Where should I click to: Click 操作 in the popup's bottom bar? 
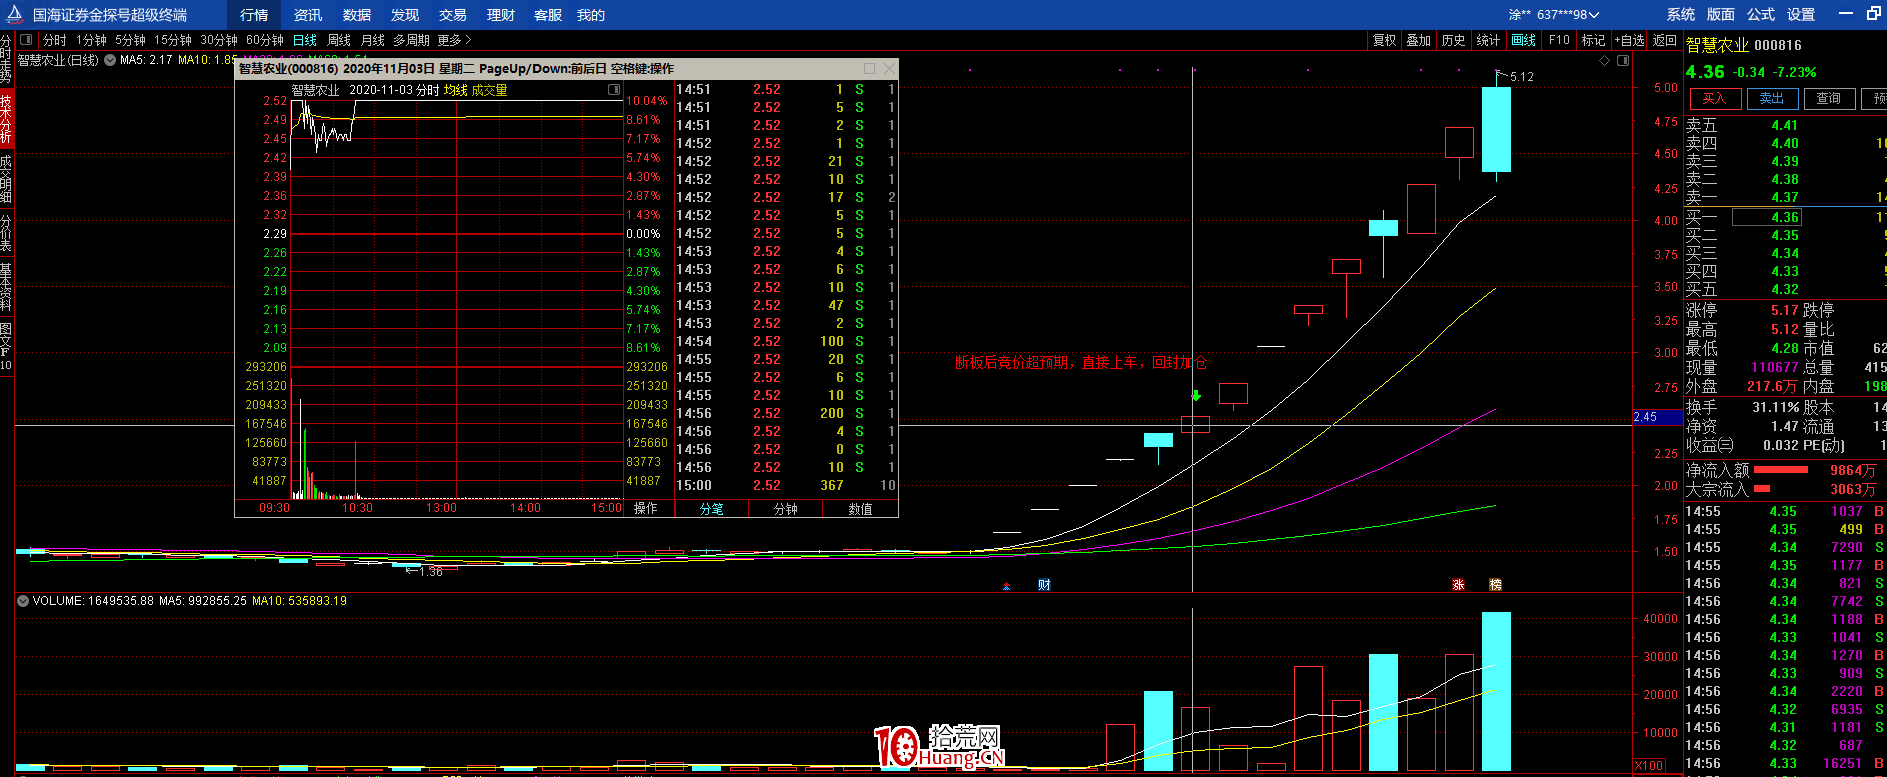pos(646,509)
